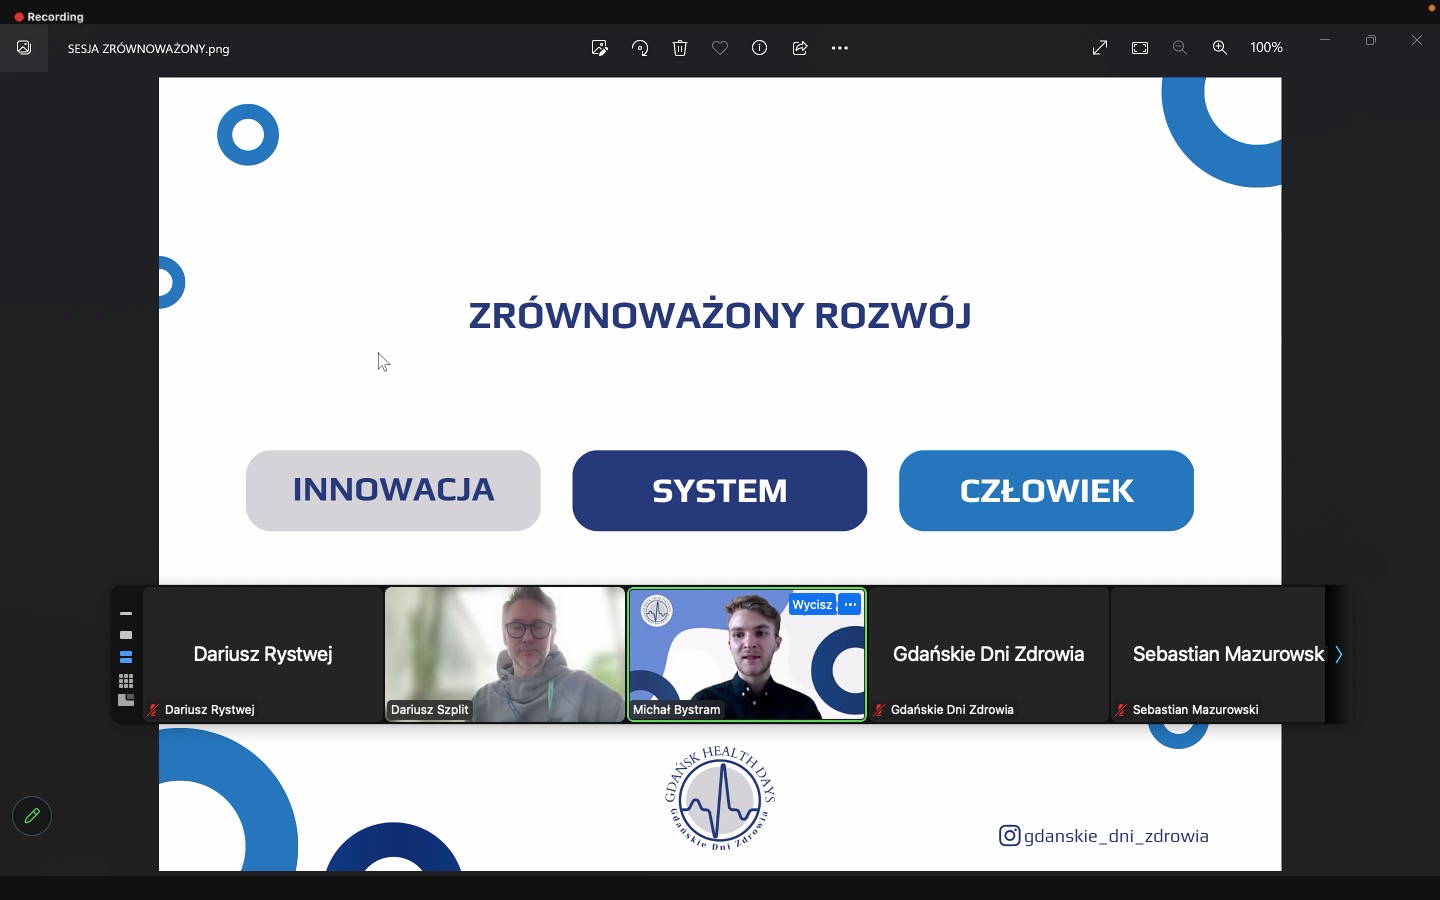Click the SESJA ZRÓWNOWAŻONY.png file name
Screen dimensions: 1440x900
[149, 49]
